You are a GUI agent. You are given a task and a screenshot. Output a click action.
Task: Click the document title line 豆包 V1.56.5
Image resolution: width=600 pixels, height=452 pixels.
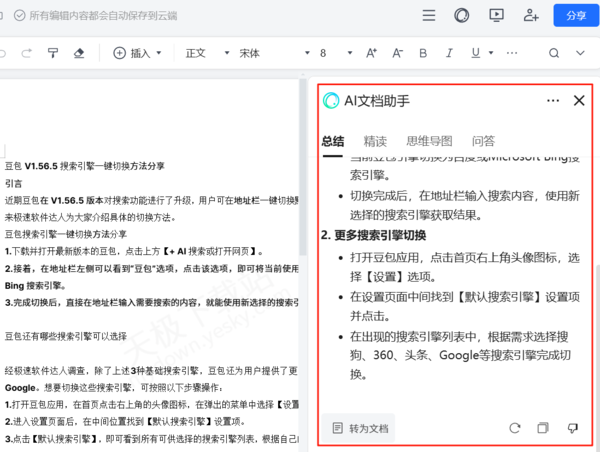point(85,166)
